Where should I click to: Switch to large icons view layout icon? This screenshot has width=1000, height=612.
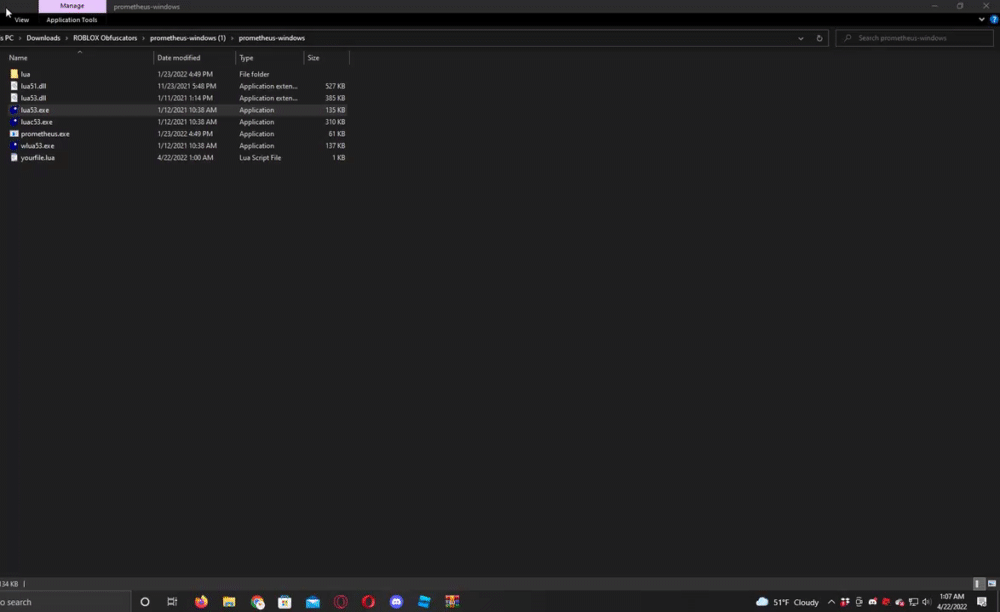[x=992, y=583]
